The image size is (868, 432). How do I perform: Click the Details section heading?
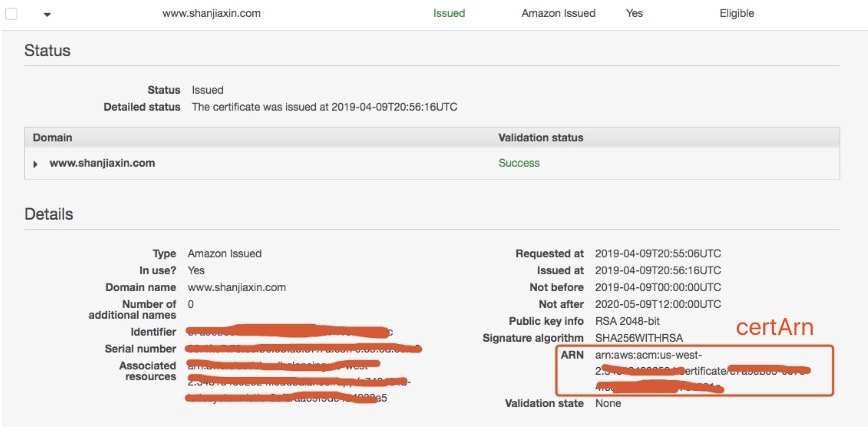click(49, 214)
